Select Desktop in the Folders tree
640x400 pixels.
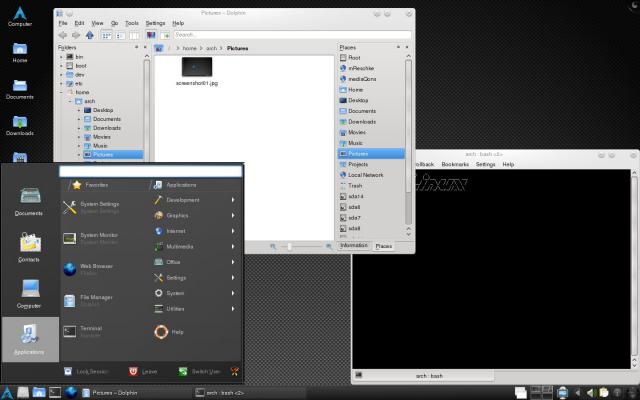click(x=98, y=110)
